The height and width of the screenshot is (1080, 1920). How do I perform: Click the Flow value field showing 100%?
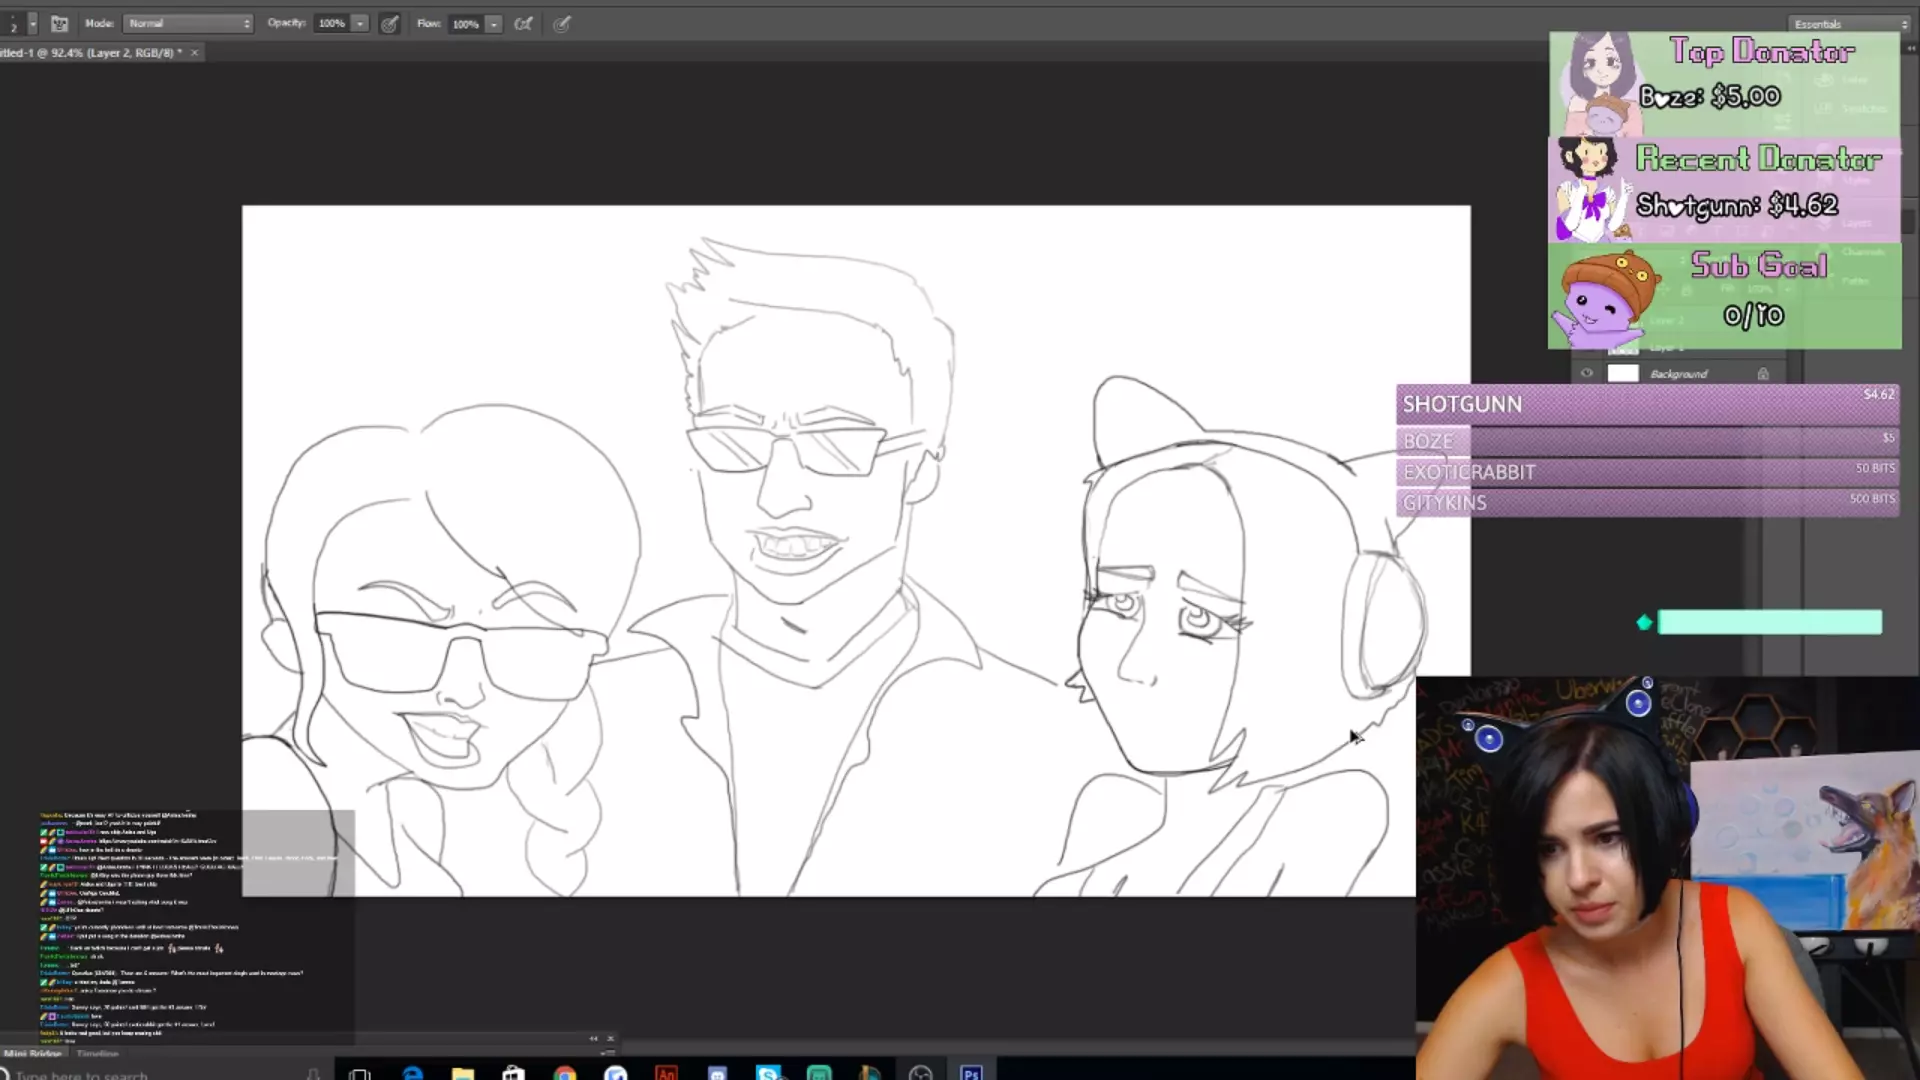click(466, 23)
